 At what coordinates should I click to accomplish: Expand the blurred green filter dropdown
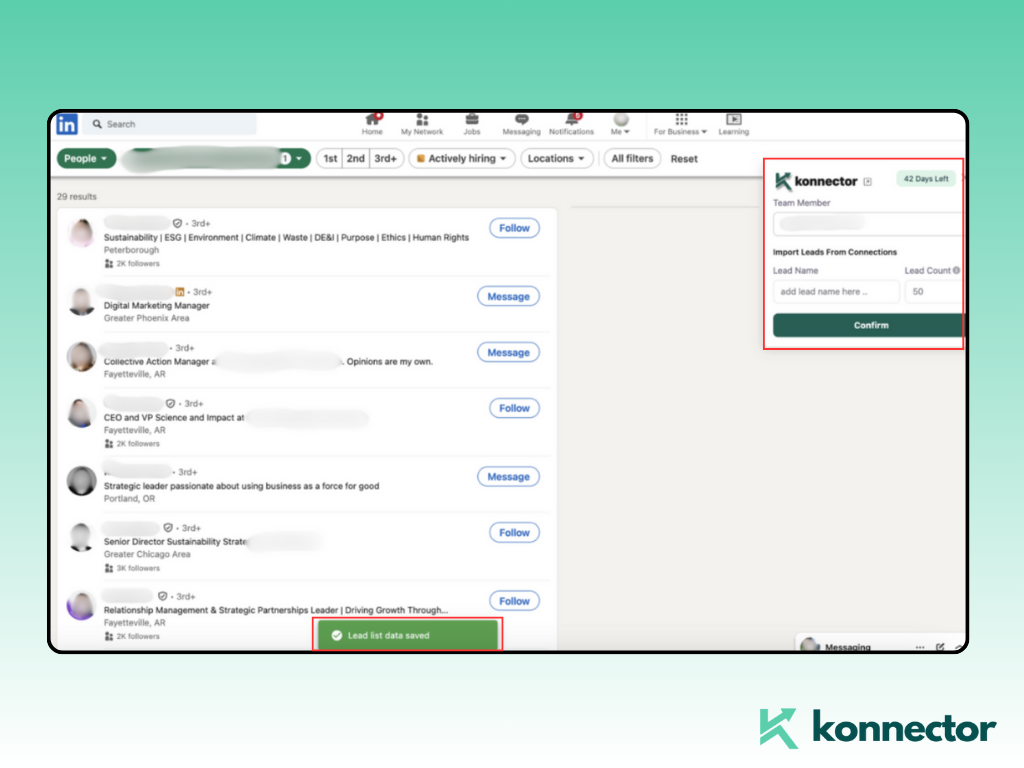216,159
